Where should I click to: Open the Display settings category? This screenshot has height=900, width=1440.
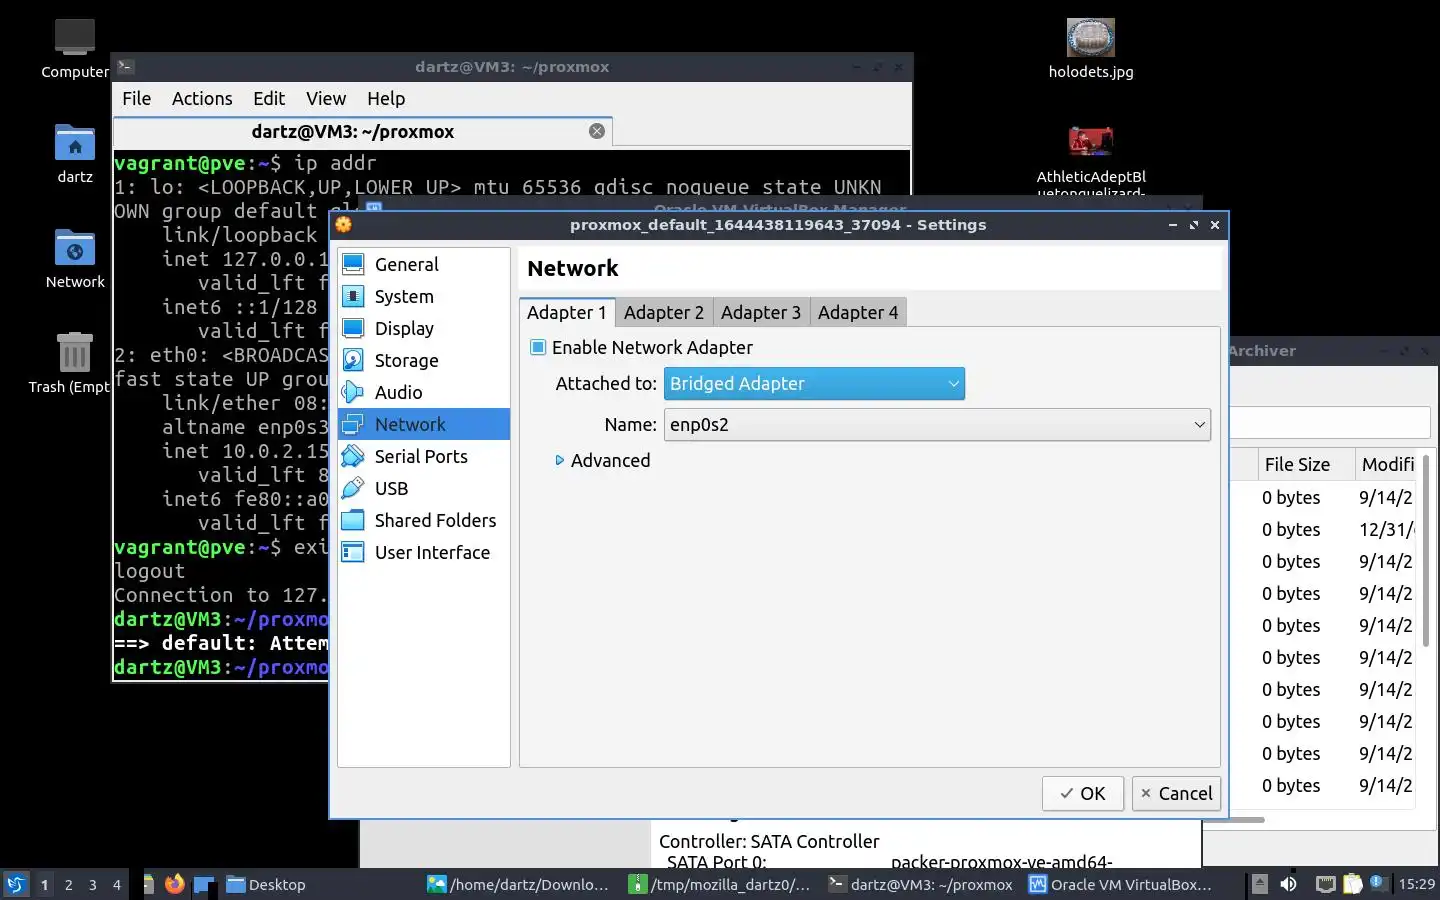pos(424,328)
